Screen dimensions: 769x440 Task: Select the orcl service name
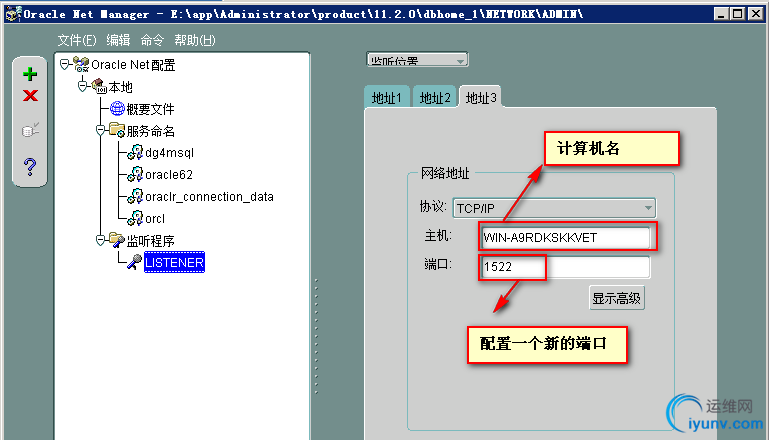coord(155,219)
